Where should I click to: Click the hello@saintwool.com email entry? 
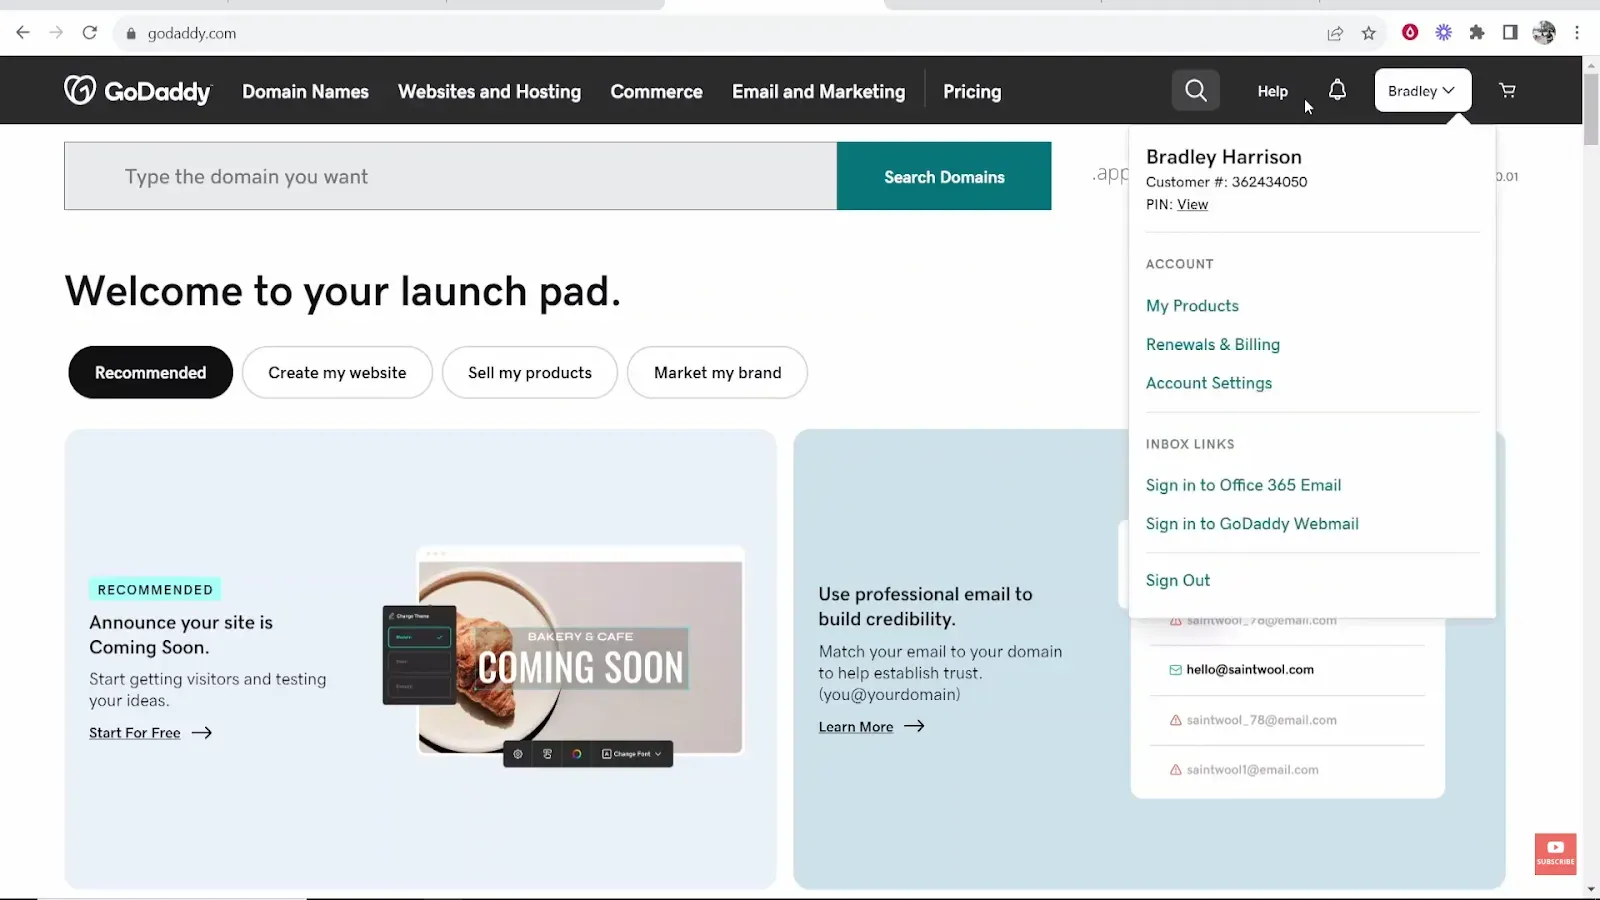[x=1250, y=670]
